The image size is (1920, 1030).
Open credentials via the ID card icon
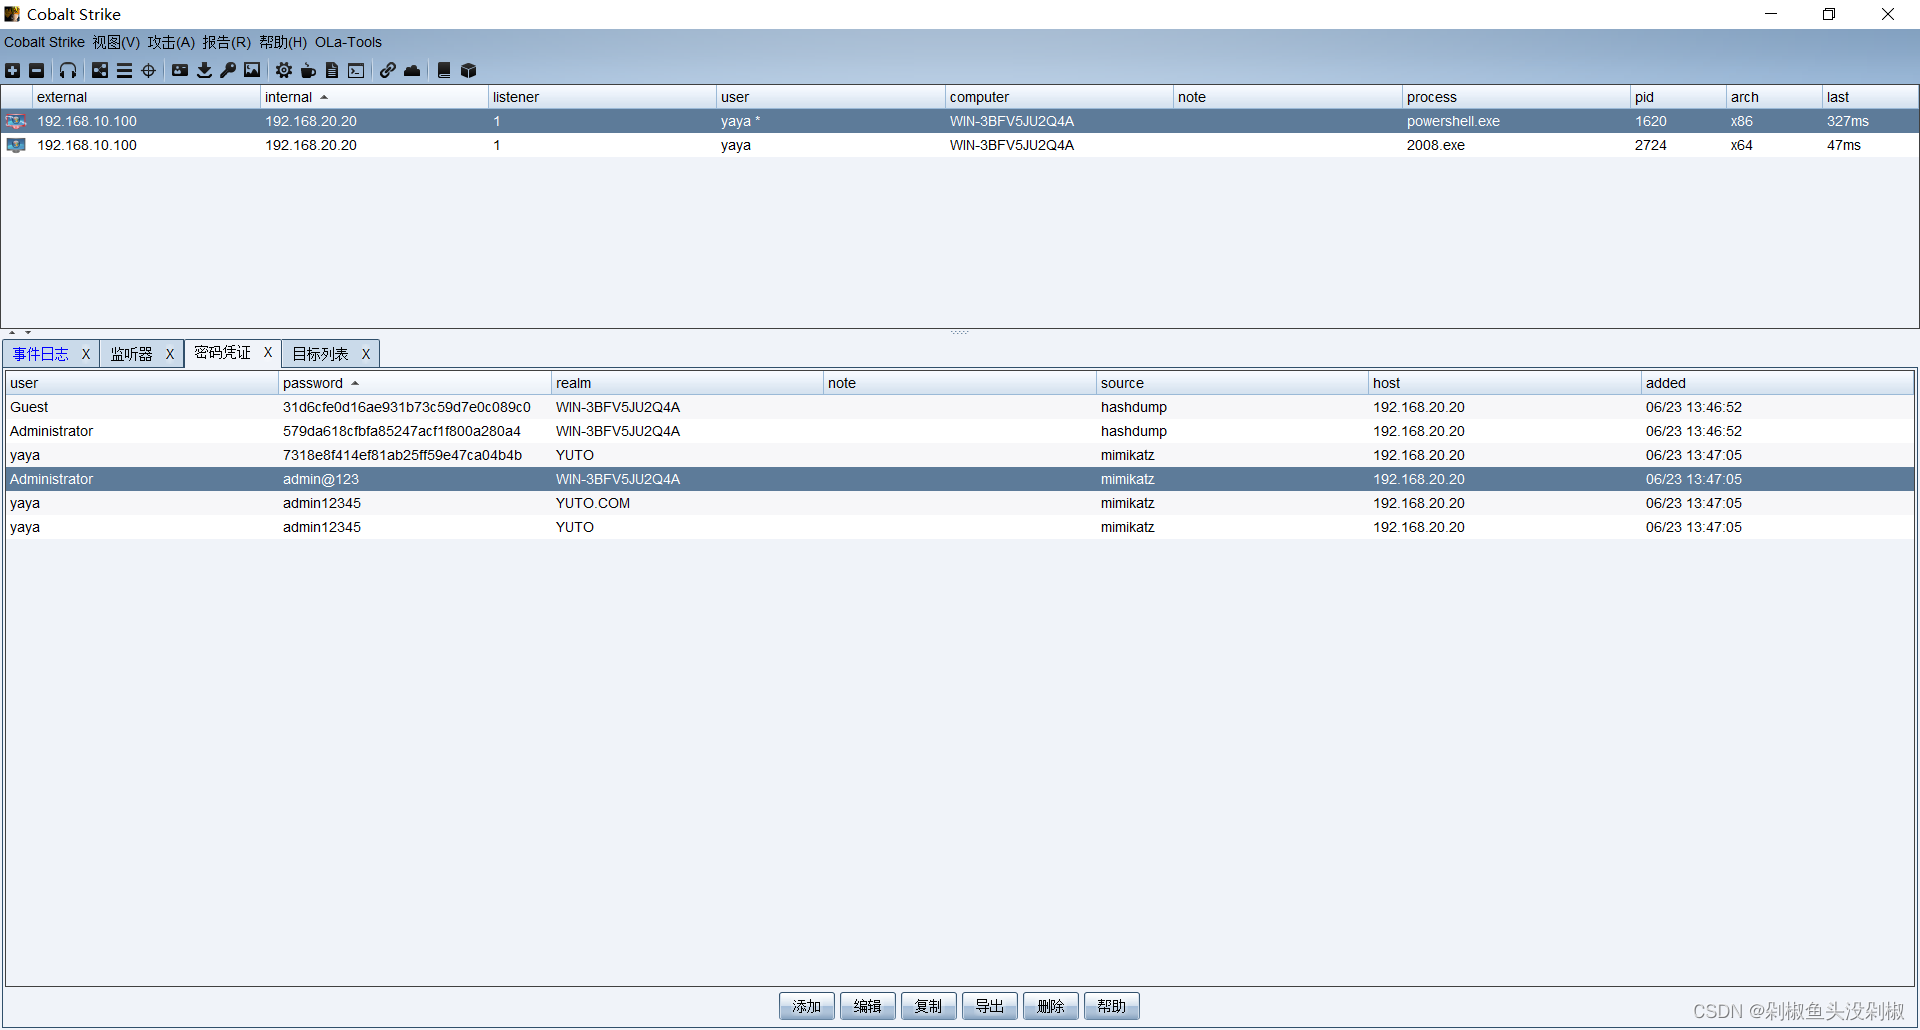click(180, 70)
